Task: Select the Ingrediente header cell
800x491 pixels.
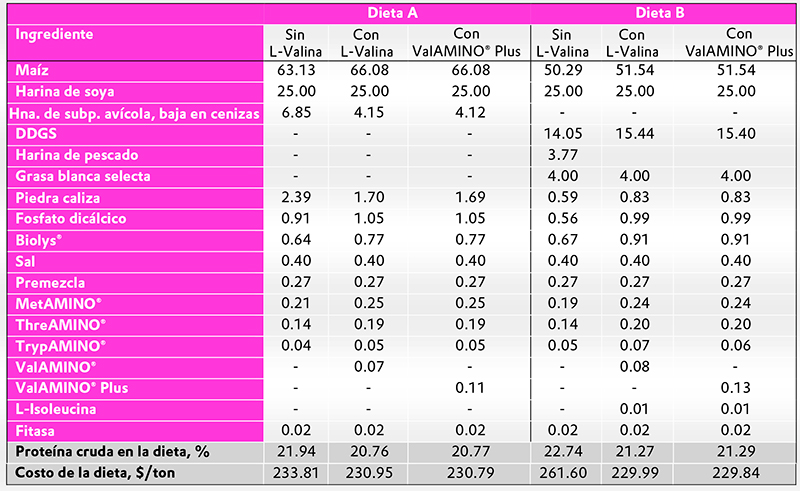Action: click(x=55, y=34)
